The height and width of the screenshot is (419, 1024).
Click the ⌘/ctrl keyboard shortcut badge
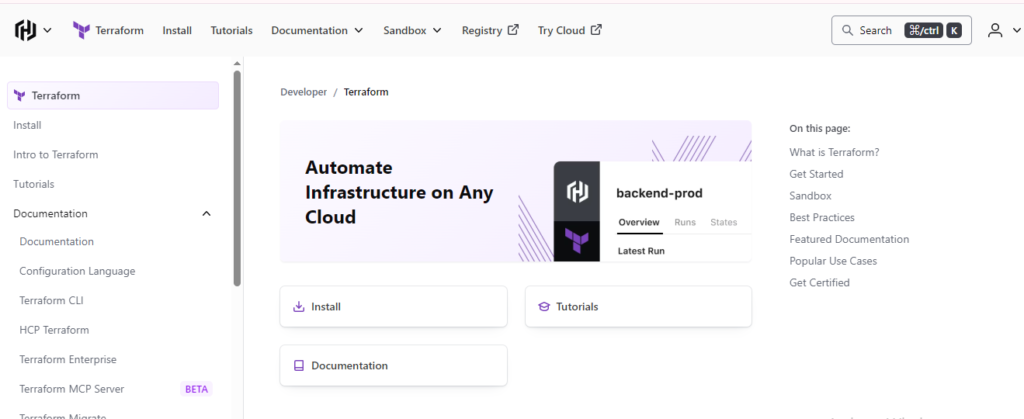tap(923, 30)
